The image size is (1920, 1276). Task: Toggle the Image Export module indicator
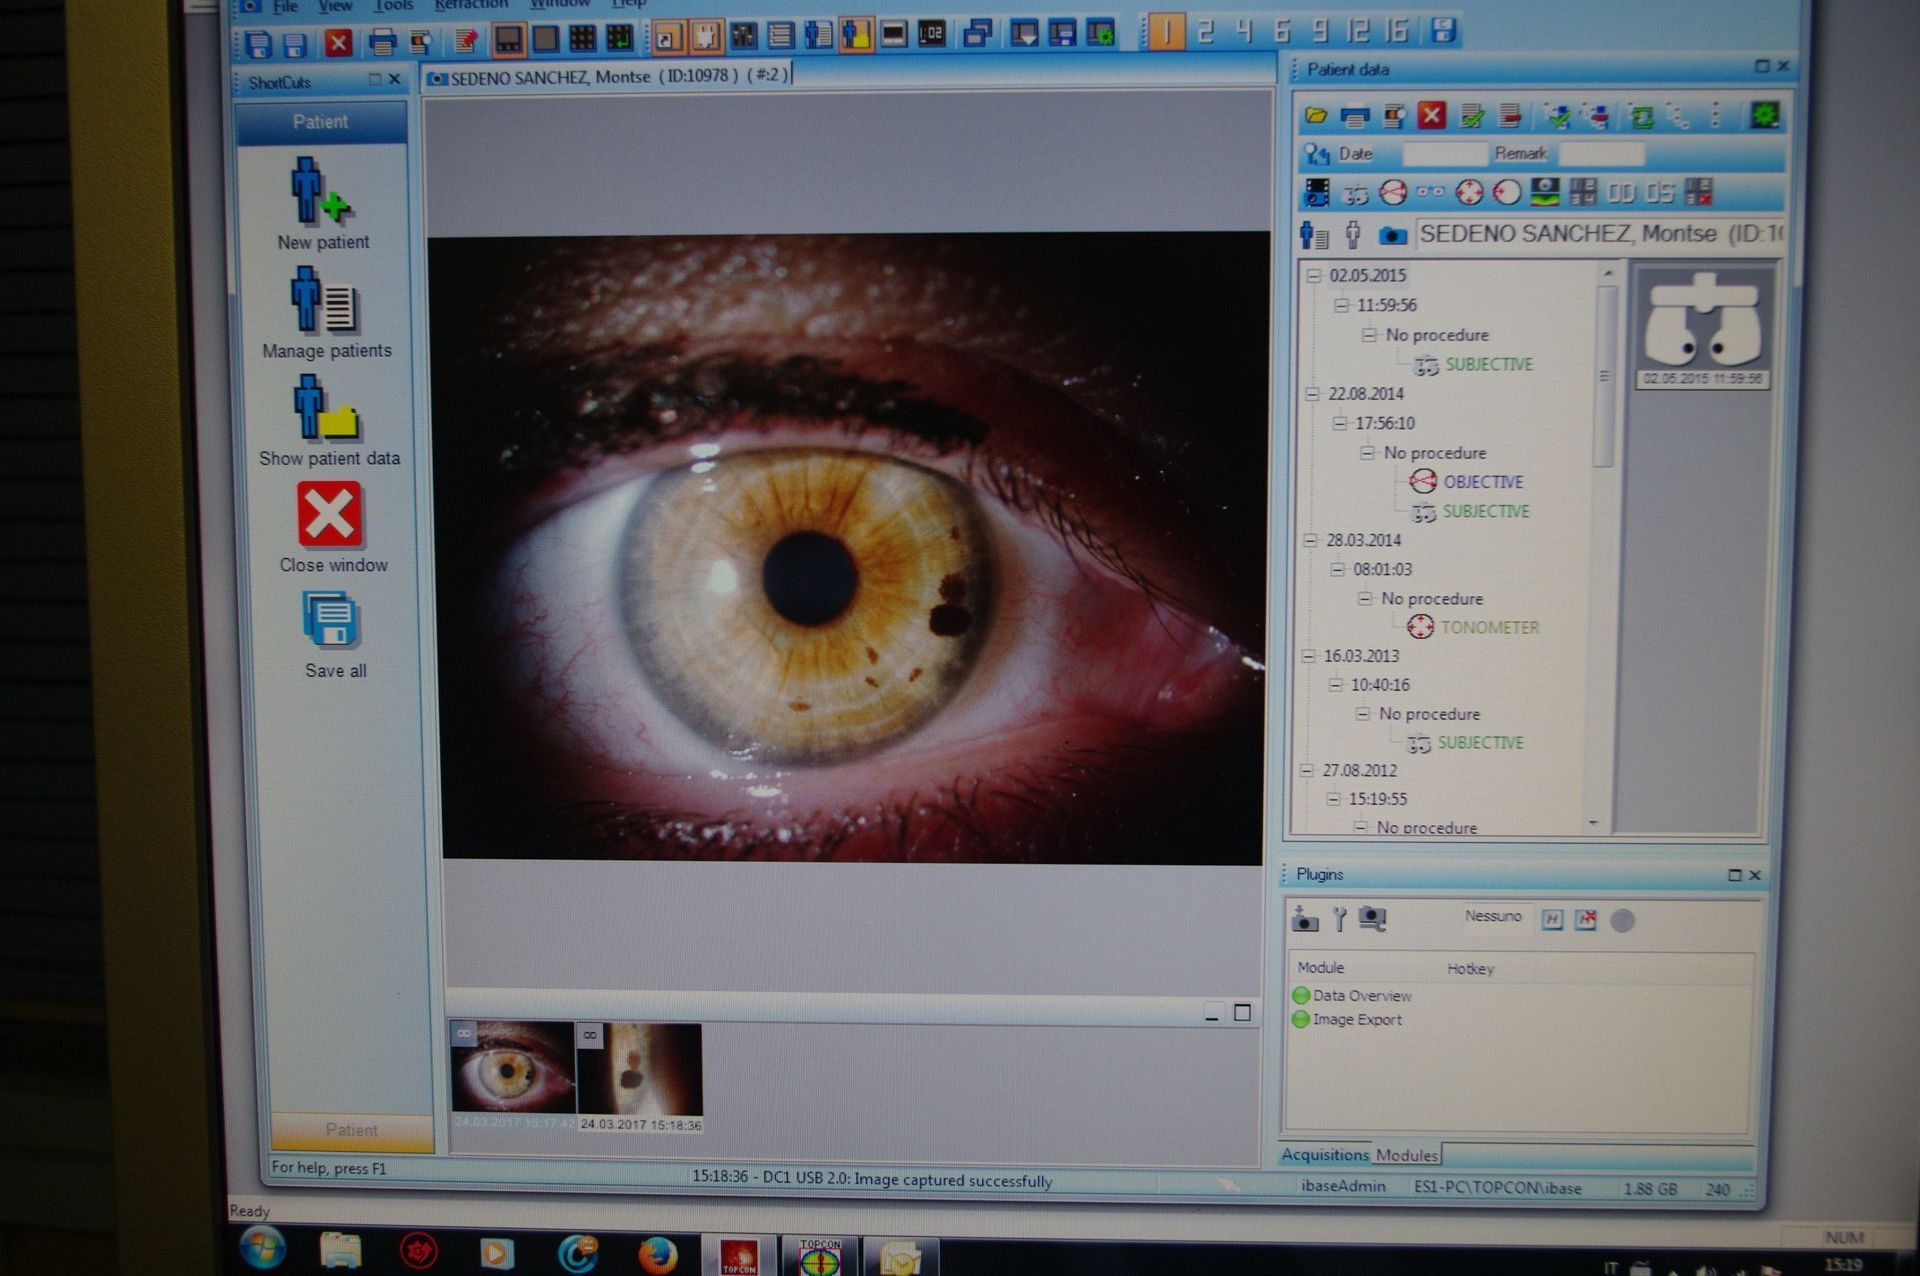(x=1301, y=1019)
